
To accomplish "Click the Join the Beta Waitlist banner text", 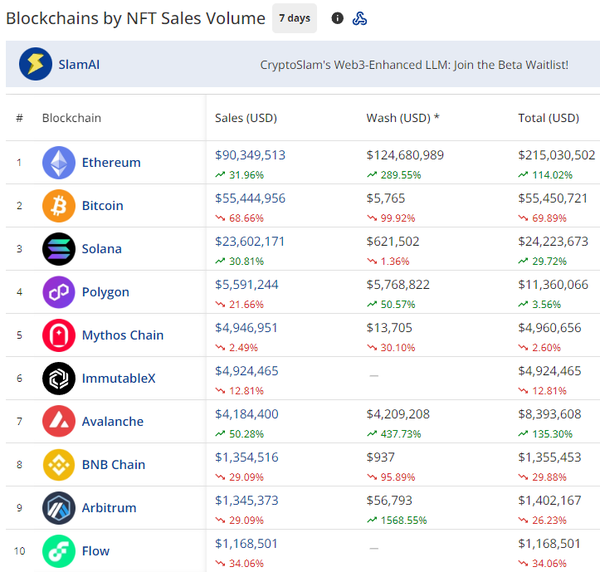I will coord(414,65).
